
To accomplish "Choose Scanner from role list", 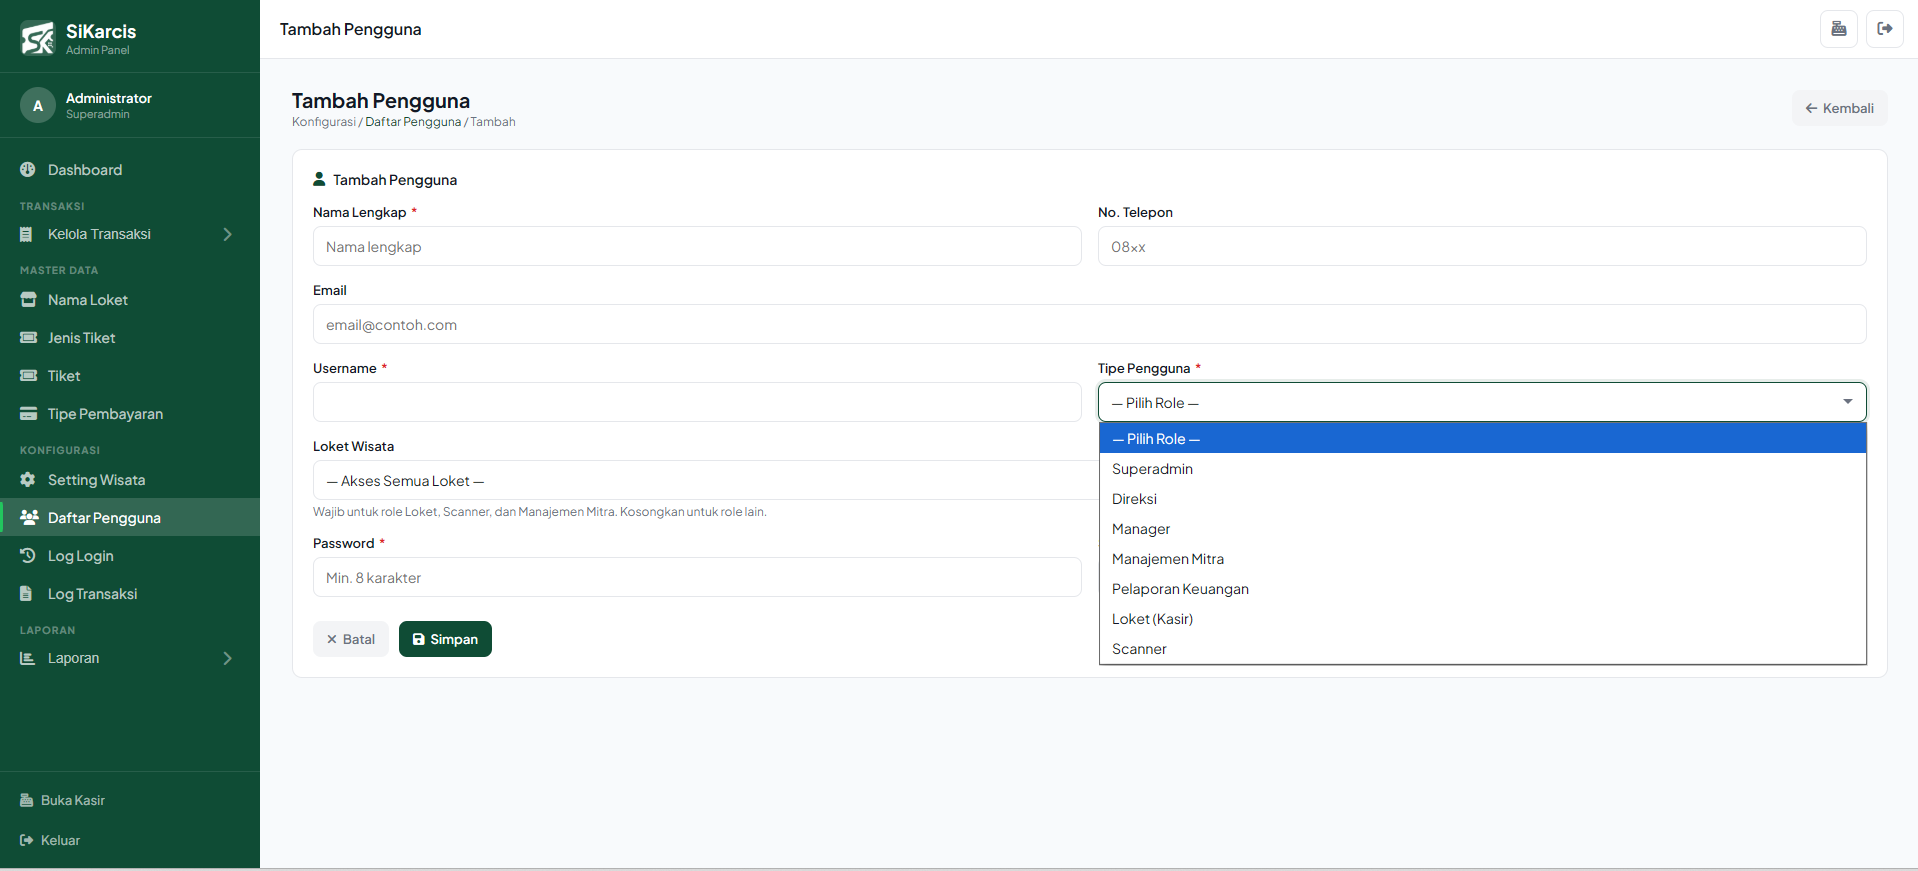I will [1483, 649].
